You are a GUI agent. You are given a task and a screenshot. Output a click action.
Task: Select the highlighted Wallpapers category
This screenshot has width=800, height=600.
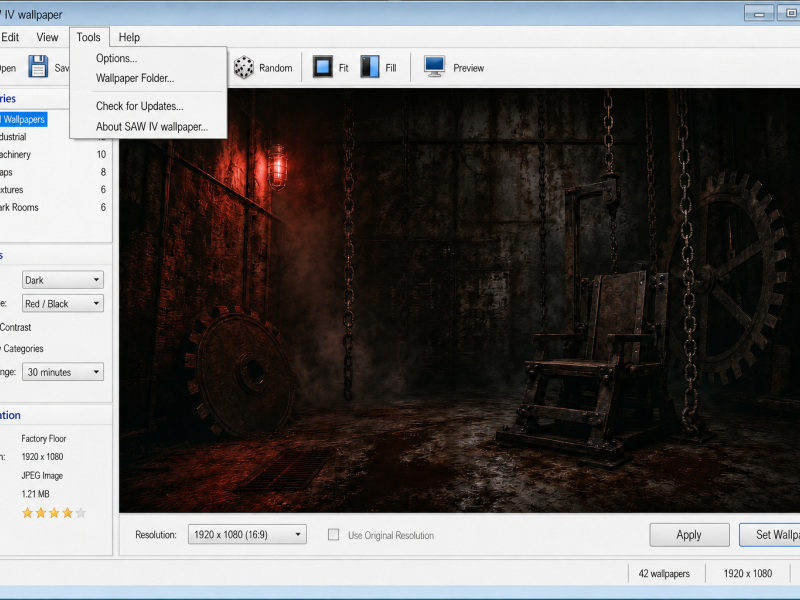tap(23, 119)
